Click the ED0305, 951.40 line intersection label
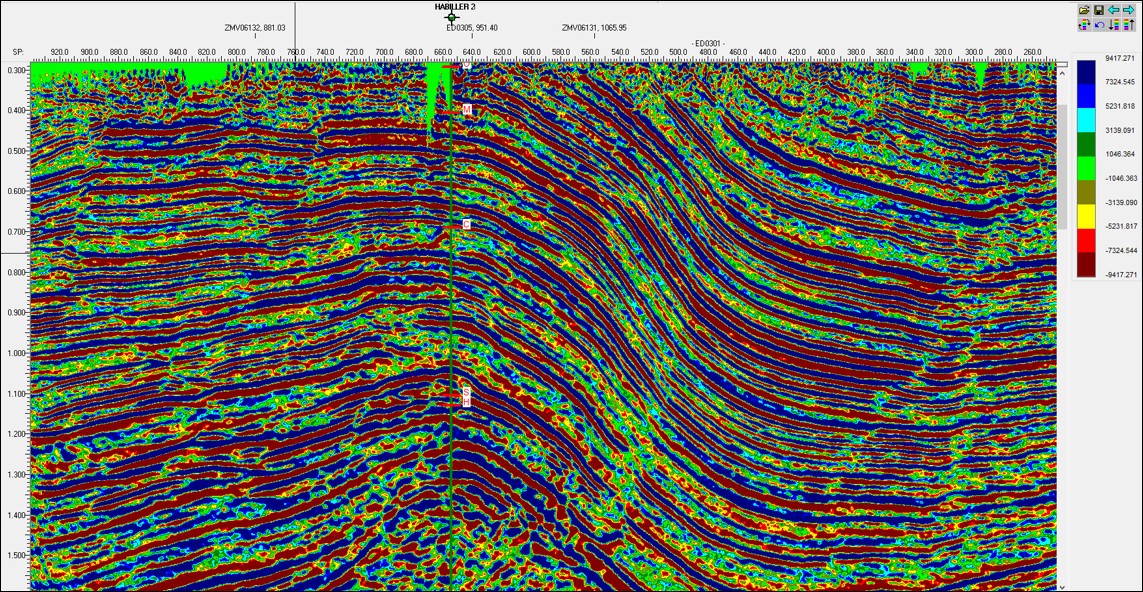The height and width of the screenshot is (592, 1143). tap(472, 28)
